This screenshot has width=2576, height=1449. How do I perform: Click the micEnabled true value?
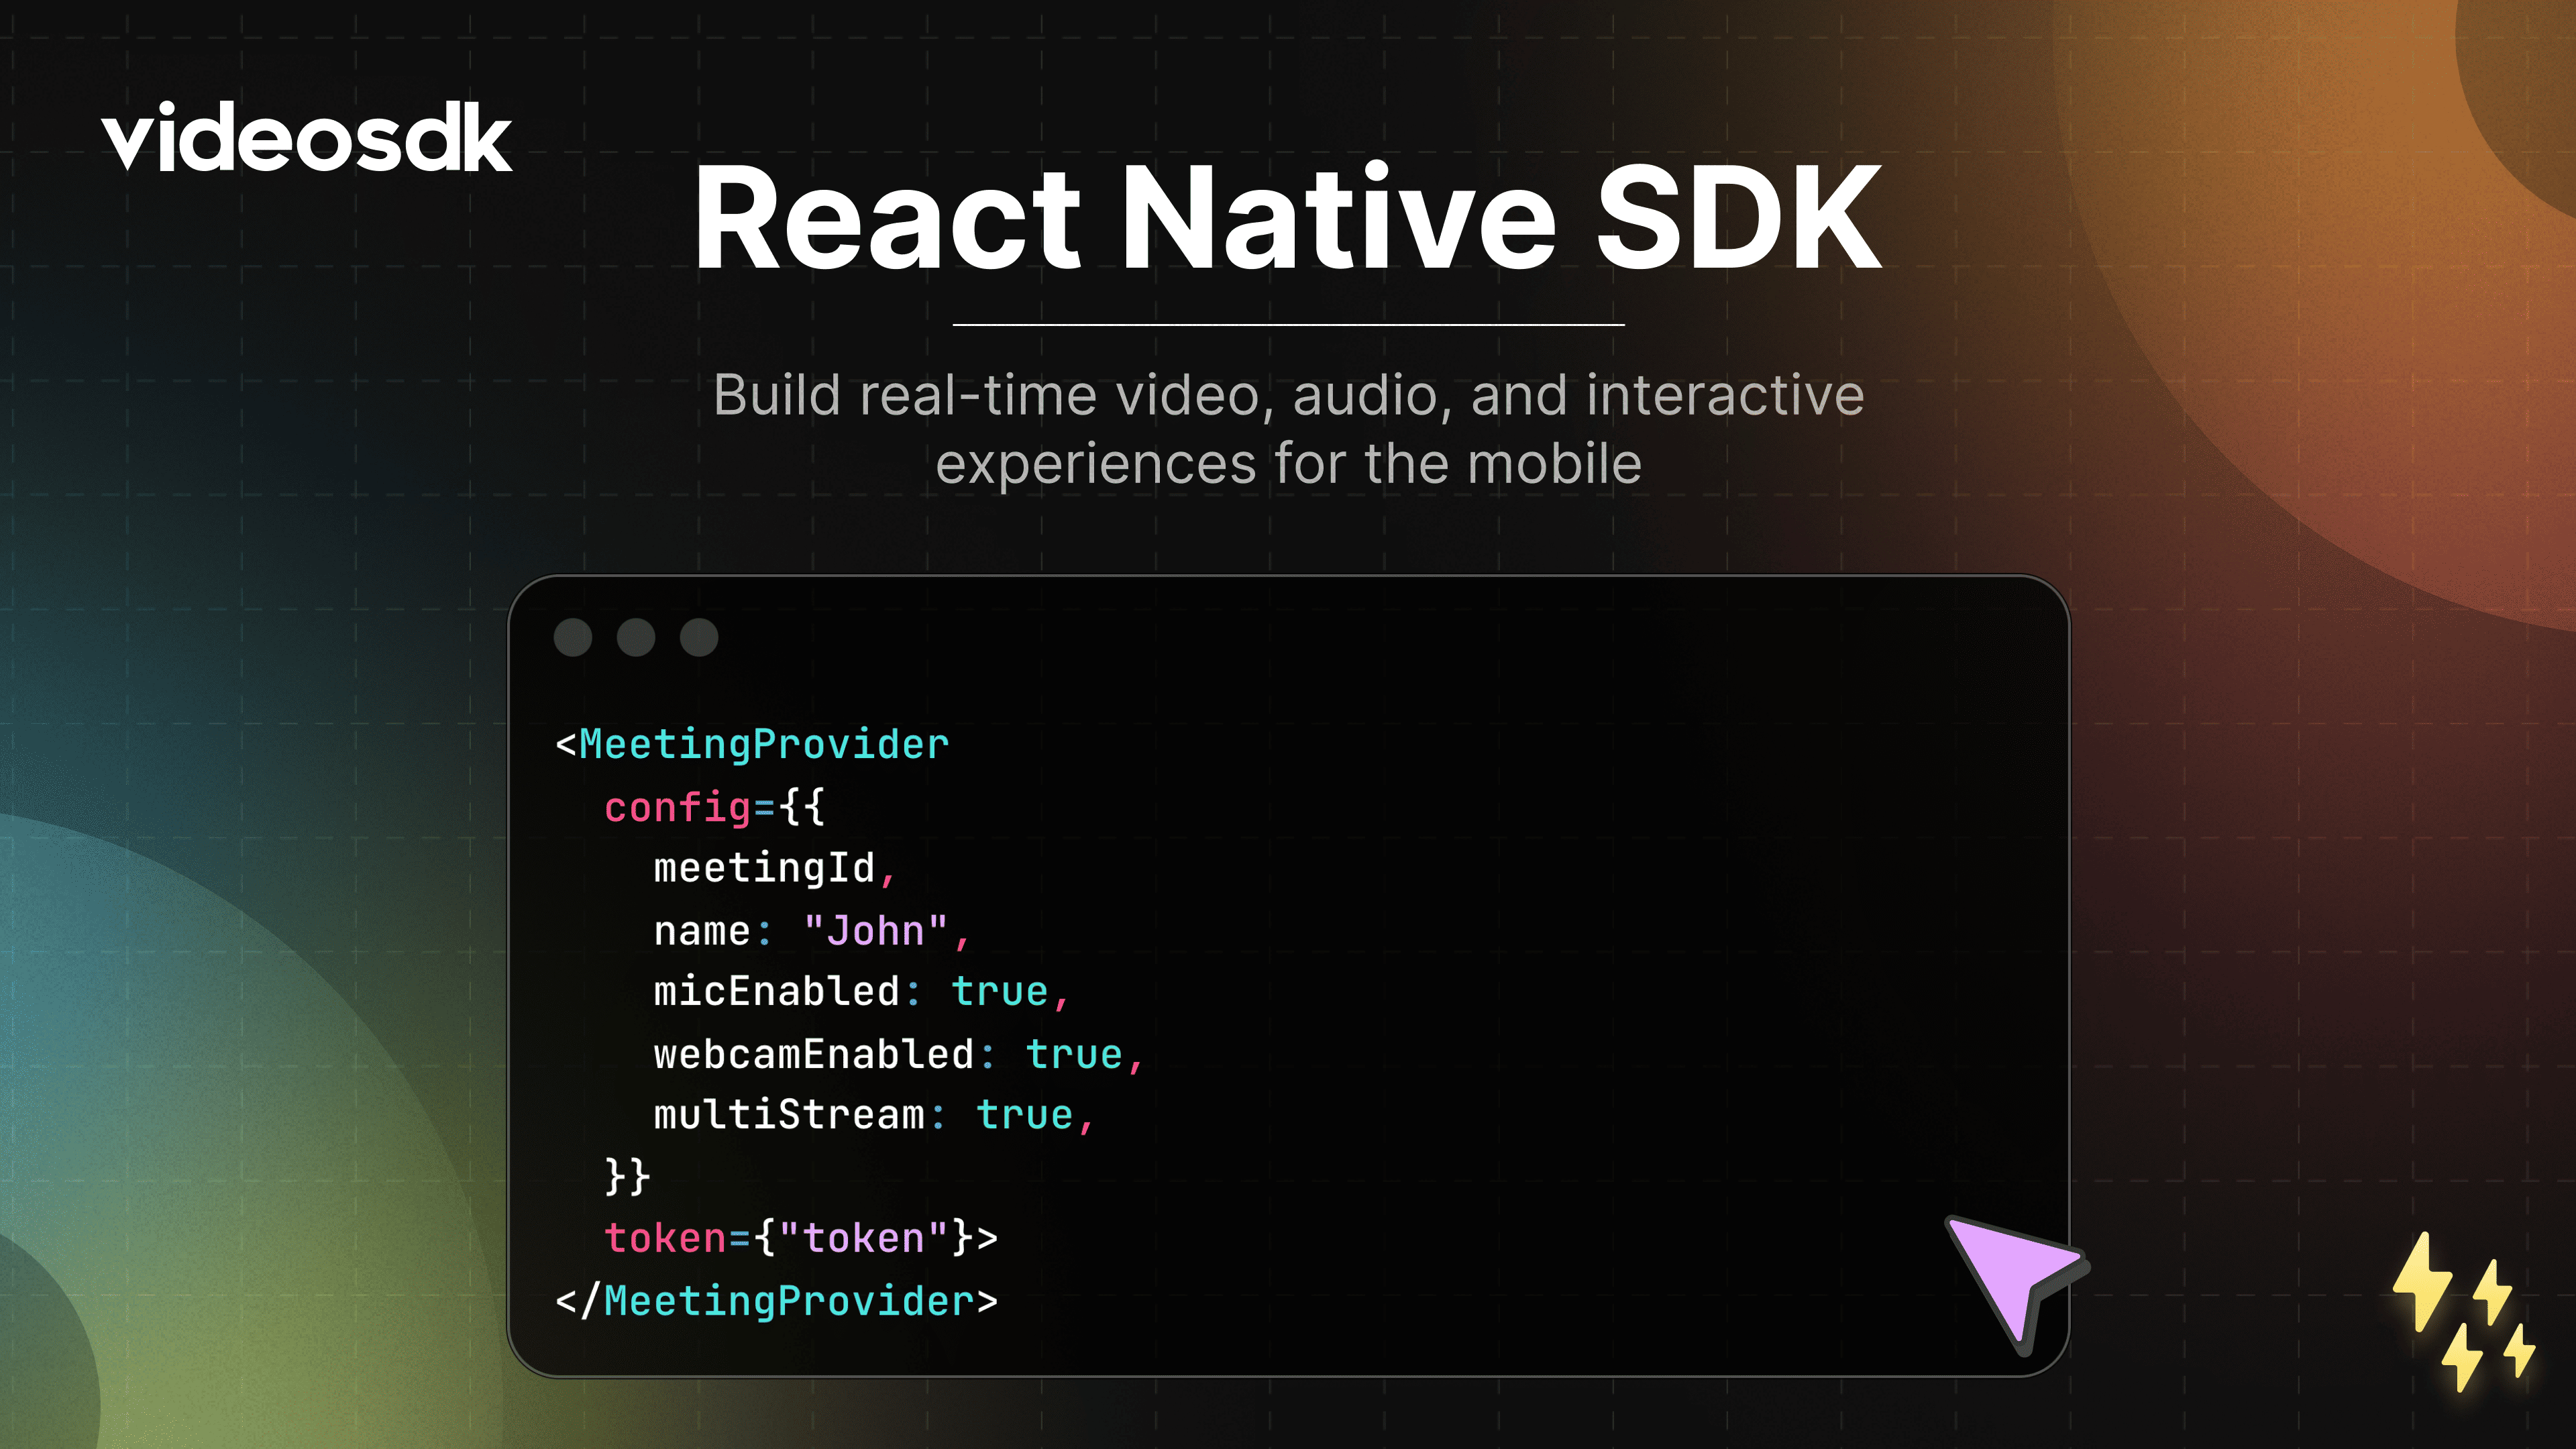(x=999, y=992)
